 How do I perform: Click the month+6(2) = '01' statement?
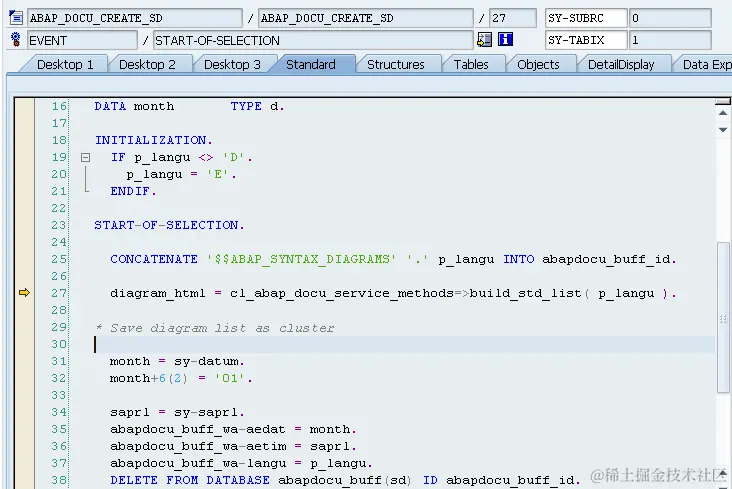click(181, 378)
